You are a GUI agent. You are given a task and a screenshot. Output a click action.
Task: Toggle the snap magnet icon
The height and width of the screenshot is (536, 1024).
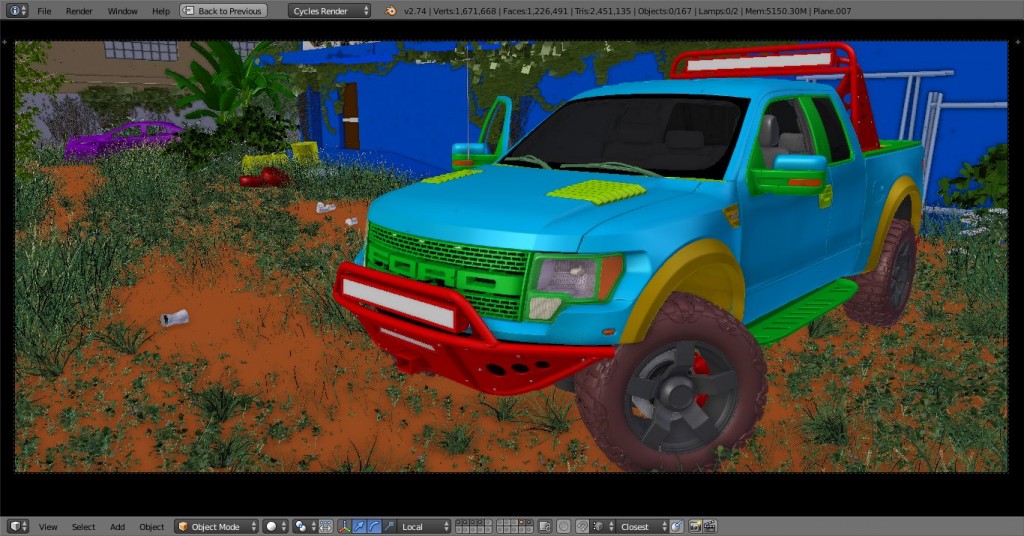pyautogui.click(x=582, y=526)
